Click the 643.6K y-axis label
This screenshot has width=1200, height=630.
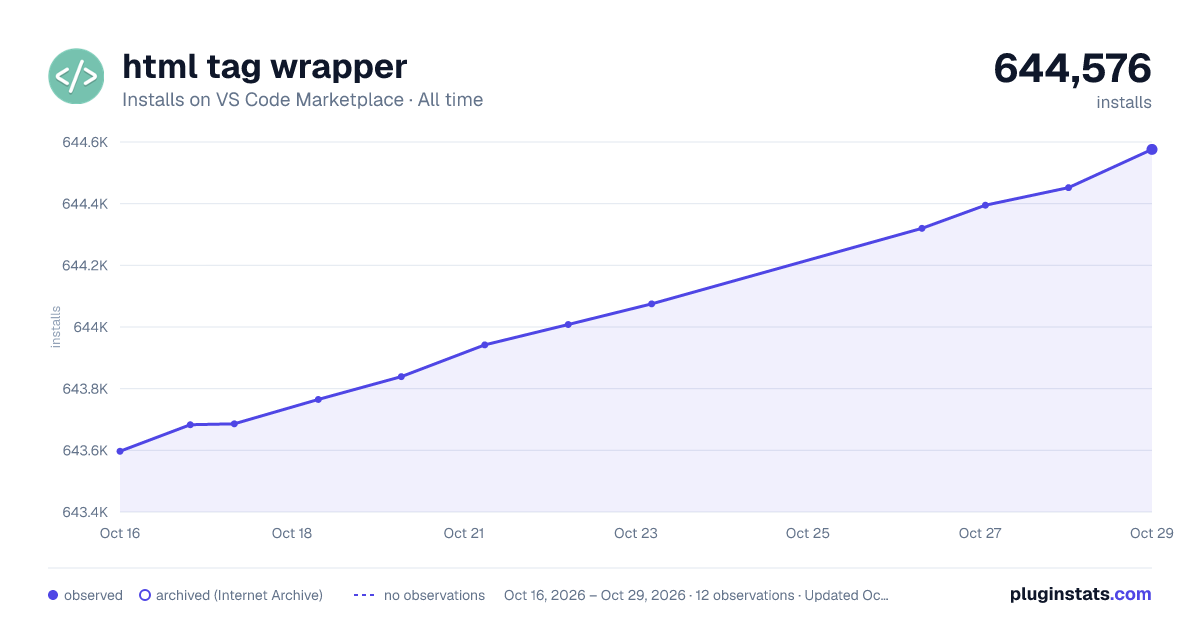click(85, 451)
